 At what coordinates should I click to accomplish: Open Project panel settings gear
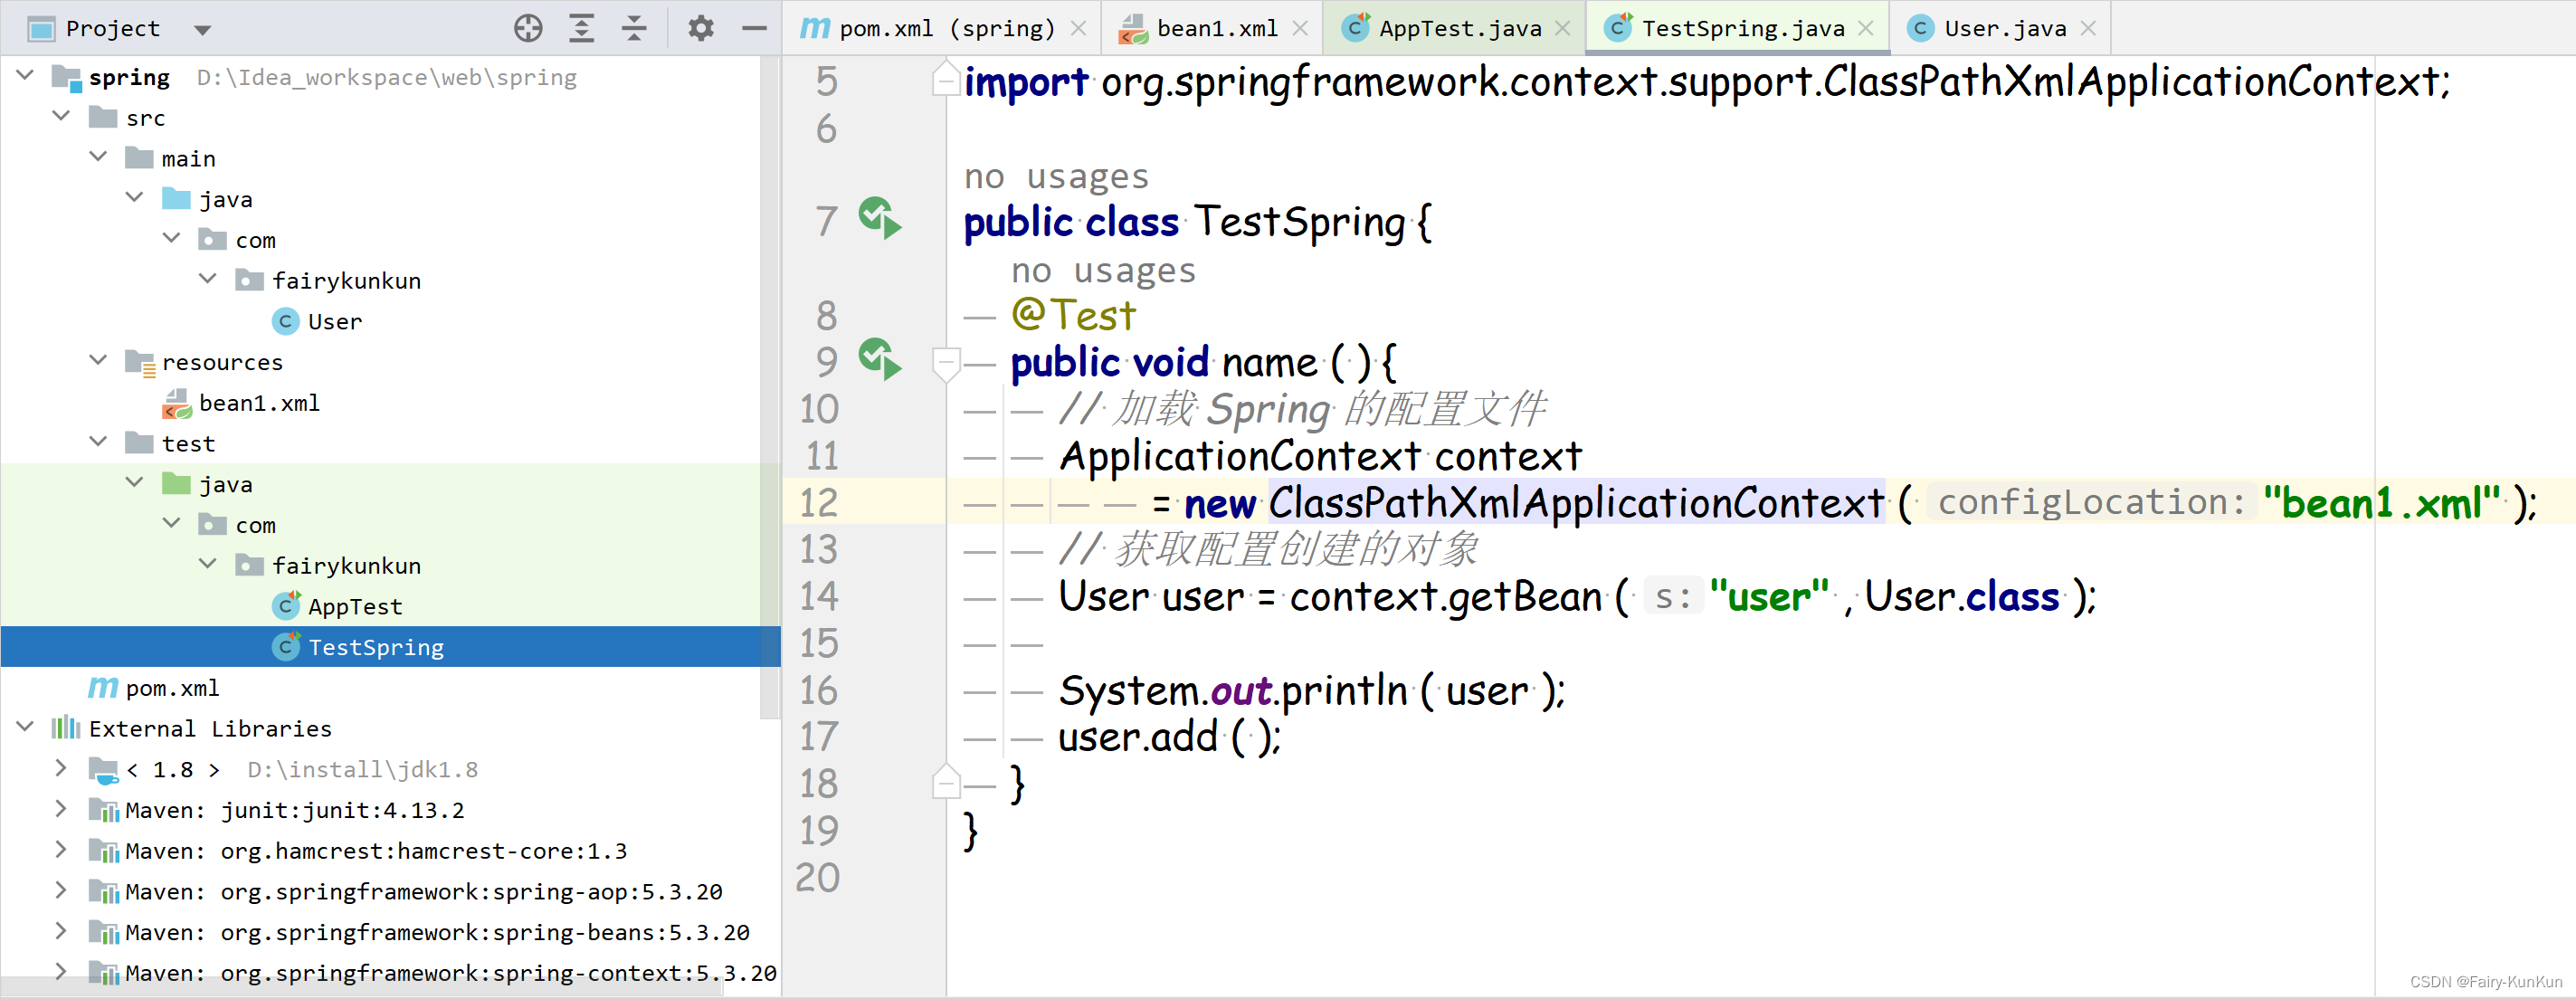[x=701, y=28]
